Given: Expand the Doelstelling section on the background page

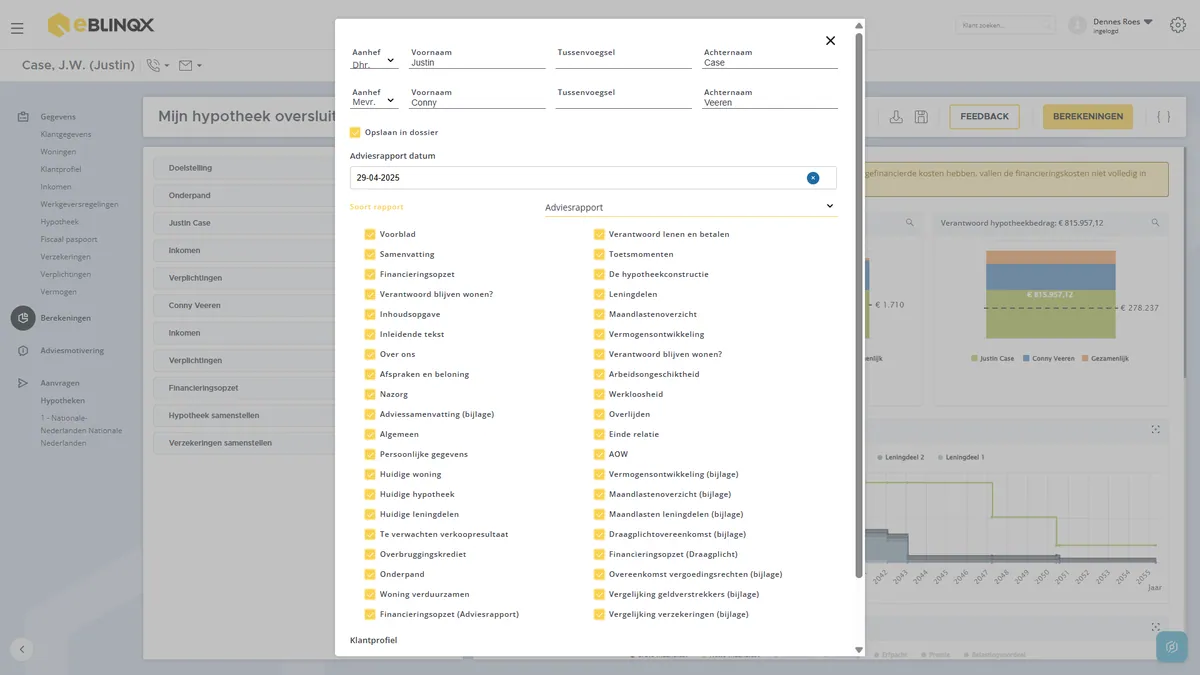Looking at the screenshot, I should (244, 168).
